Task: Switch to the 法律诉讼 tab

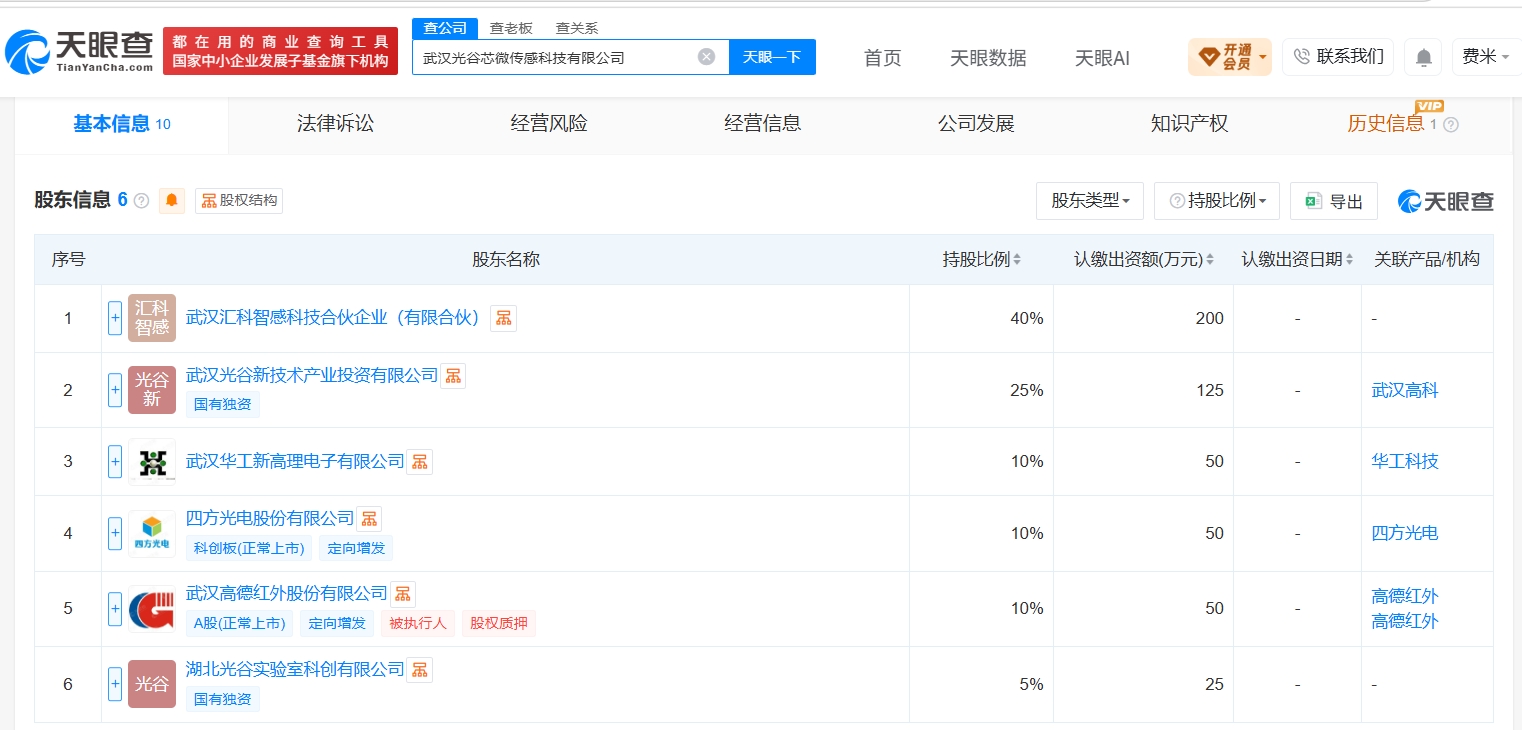Action: point(335,124)
